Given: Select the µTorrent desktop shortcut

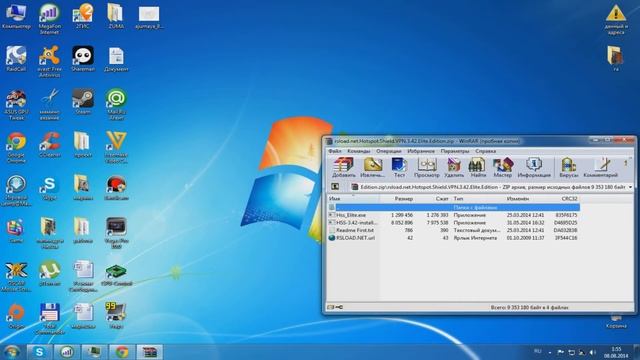Looking at the screenshot, I should pos(49,273).
